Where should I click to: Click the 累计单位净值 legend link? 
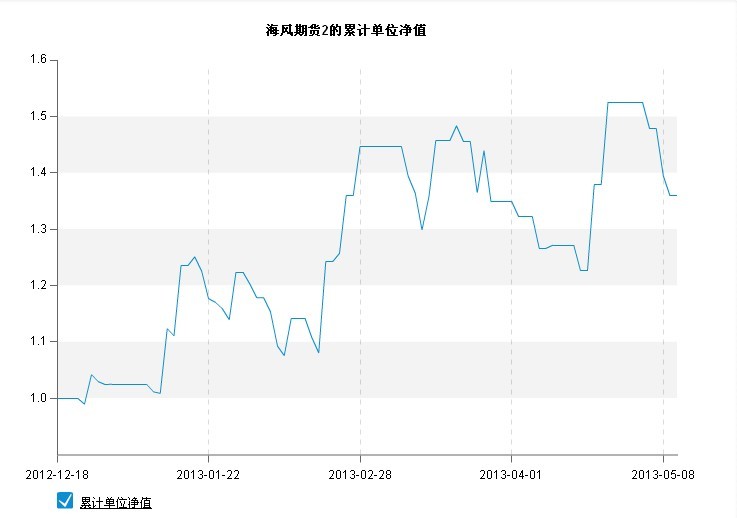116,502
